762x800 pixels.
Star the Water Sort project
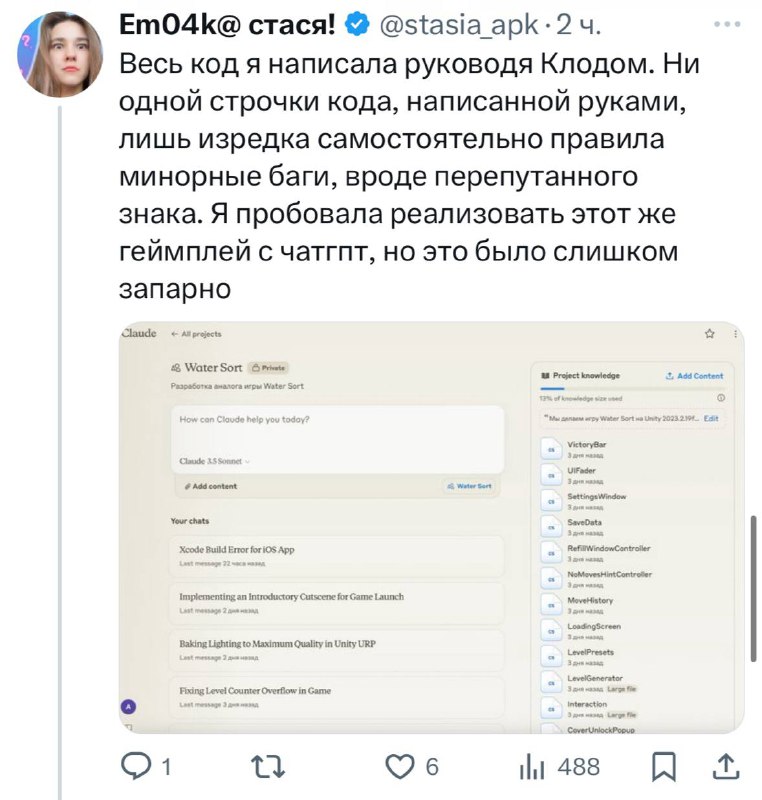(x=709, y=333)
